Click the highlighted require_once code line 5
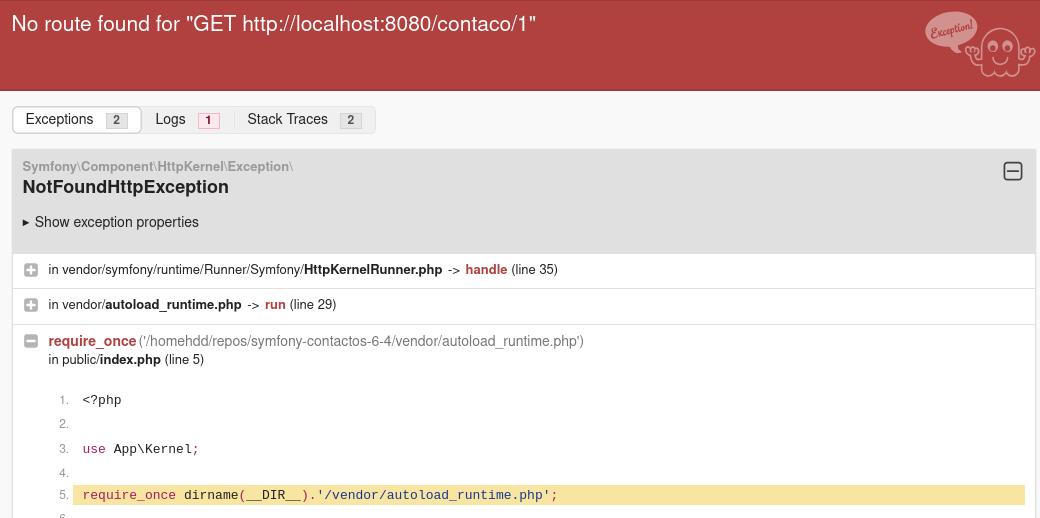Screen dimensions: 1040x518 [x=549, y=495]
